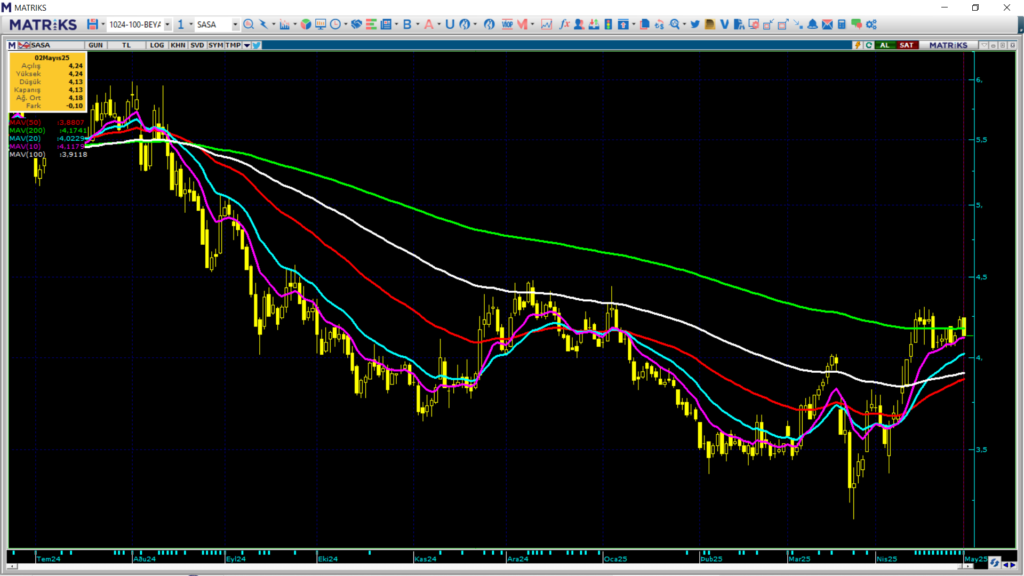This screenshot has width=1024, height=576.
Task: Toggle the SVD chart option
Action: [197, 45]
